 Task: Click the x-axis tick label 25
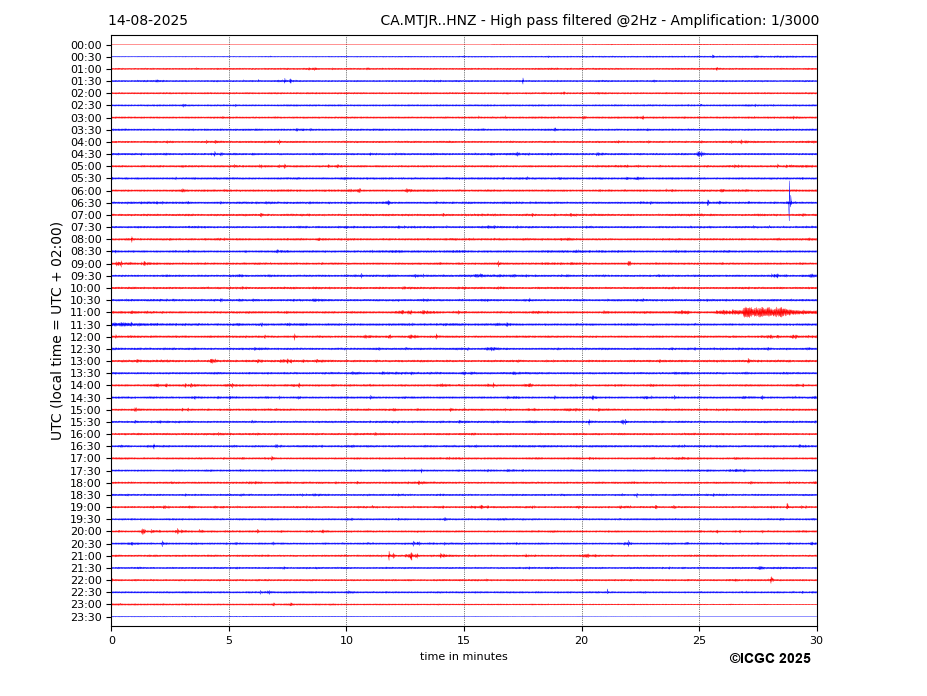point(699,640)
